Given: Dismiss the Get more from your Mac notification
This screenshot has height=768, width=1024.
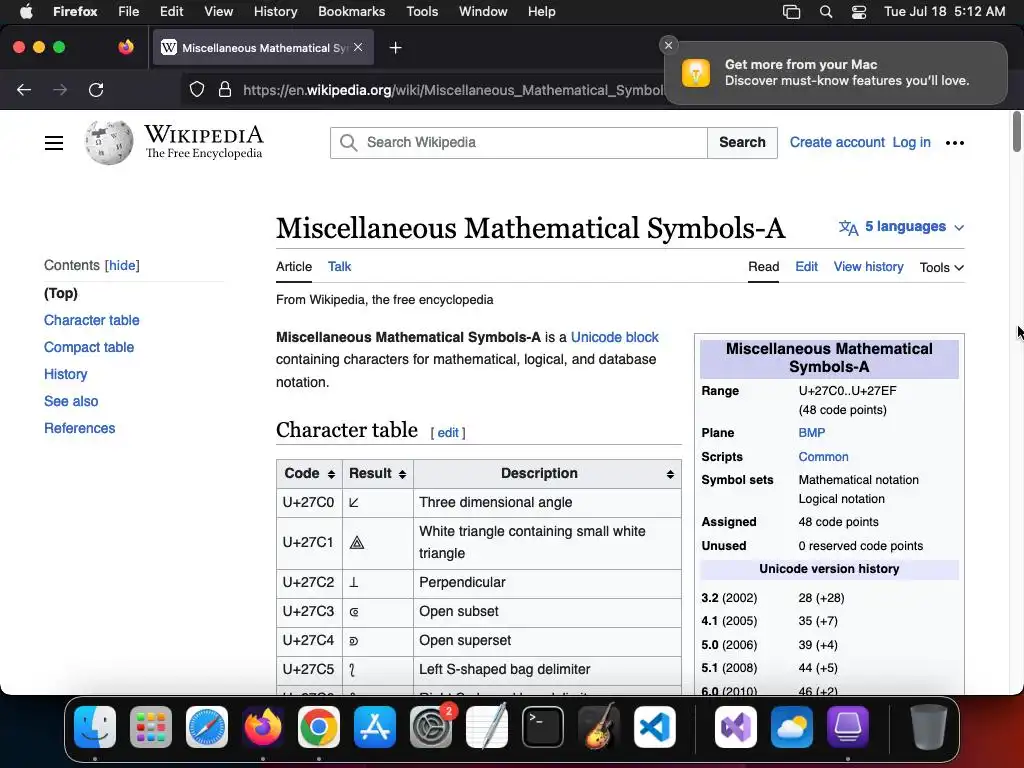Looking at the screenshot, I should (x=668, y=45).
